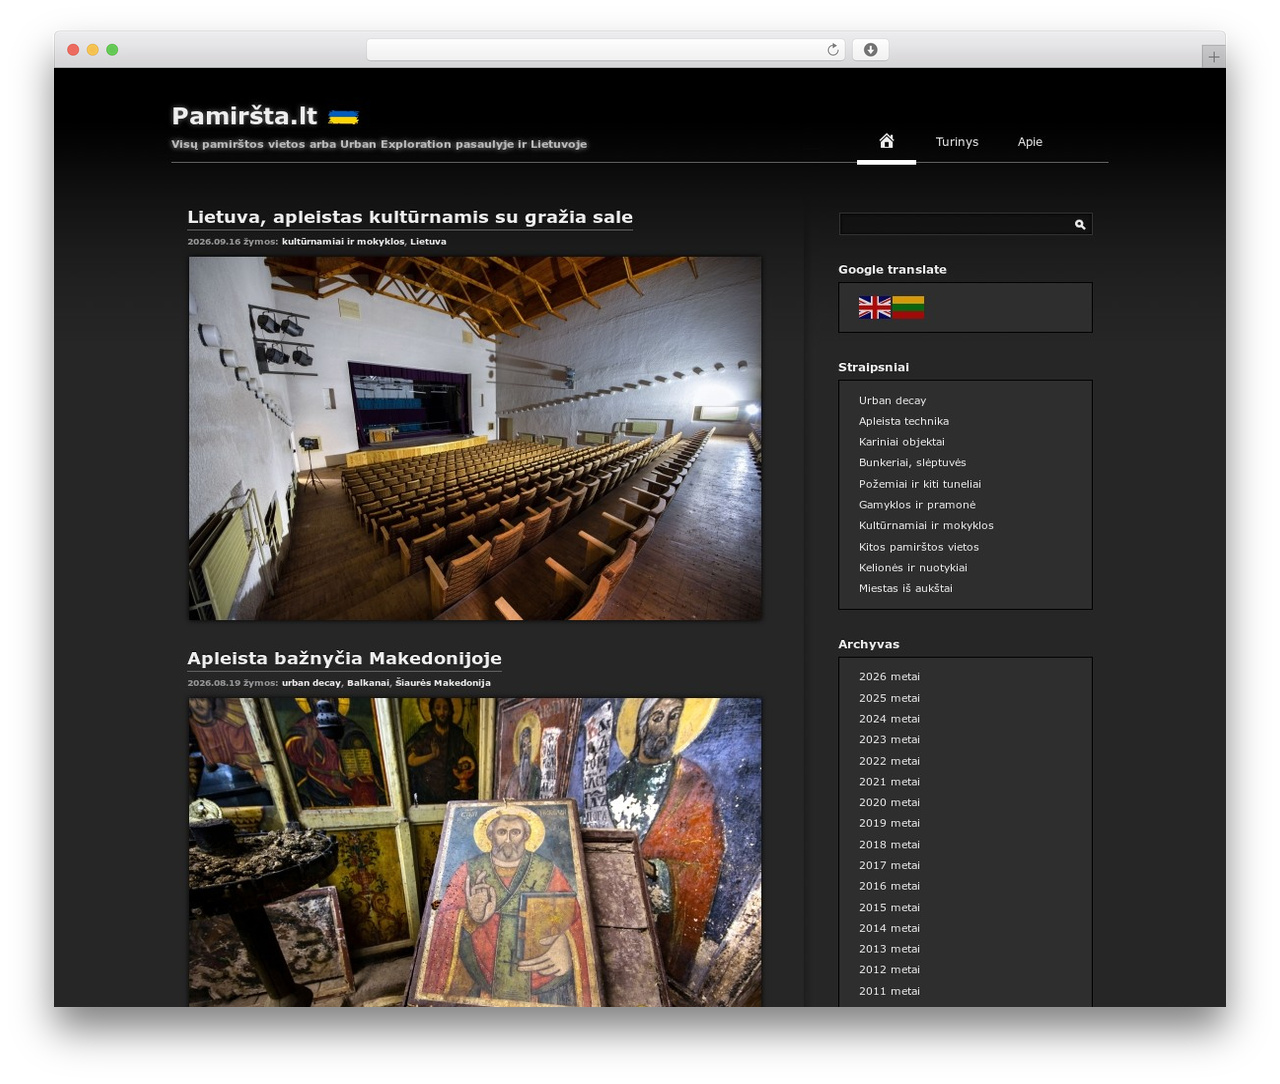
Task: Open the 2022 metai archive
Action: (x=889, y=761)
